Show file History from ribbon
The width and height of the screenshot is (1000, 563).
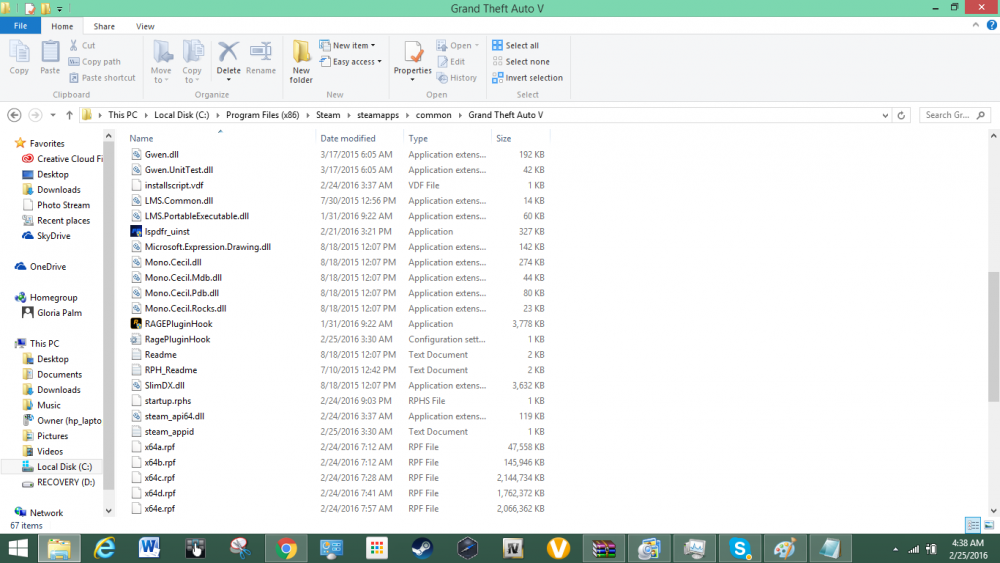(457, 78)
